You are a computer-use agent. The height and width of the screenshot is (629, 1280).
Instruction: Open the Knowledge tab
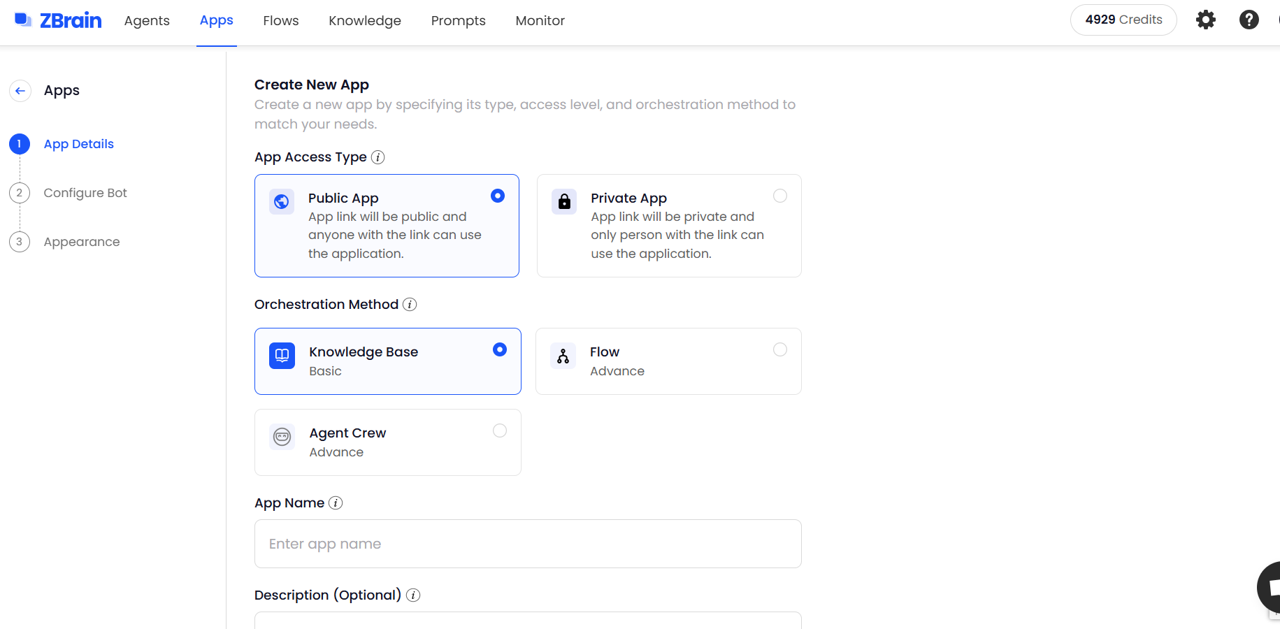click(365, 20)
